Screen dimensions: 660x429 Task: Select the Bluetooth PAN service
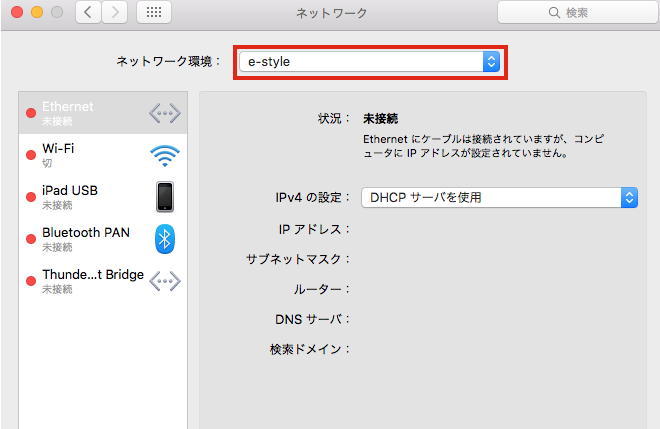[103, 239]
